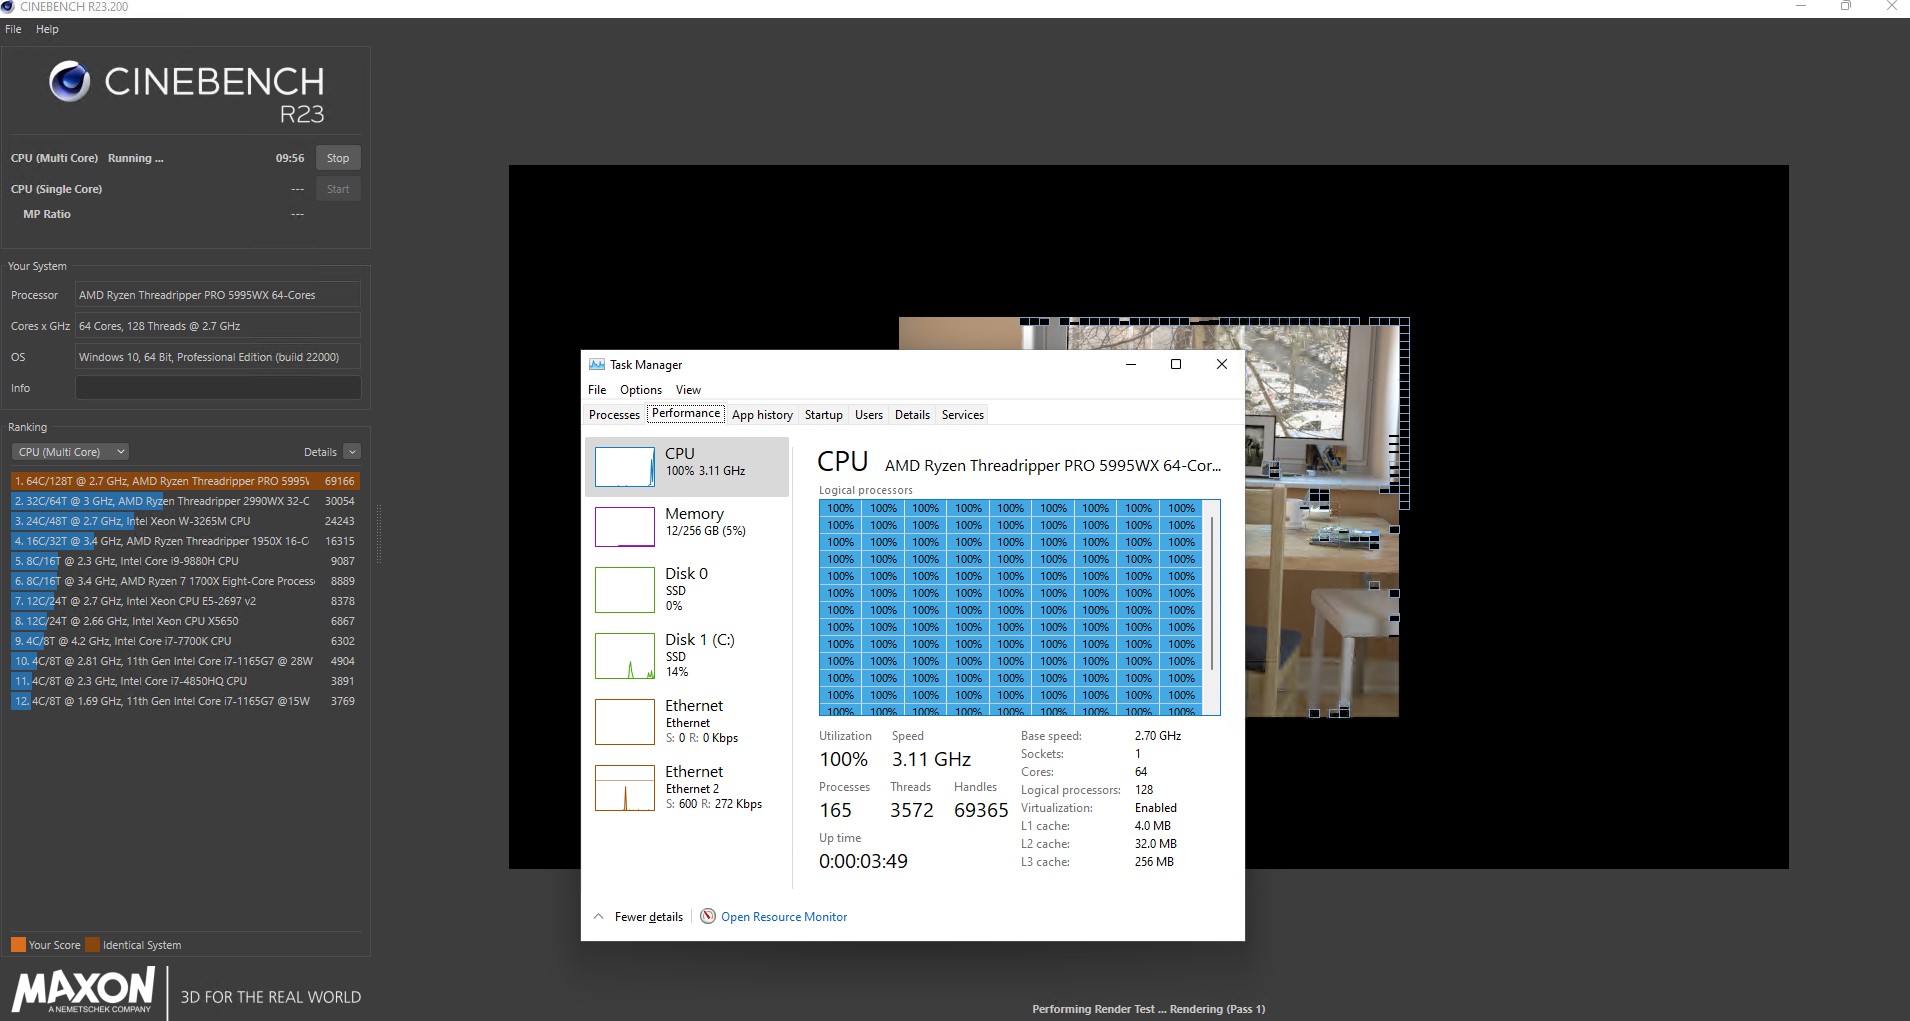Viewport: 1910px width, 1021px height.
Task: Select i7-1165G7 @15W ranking entry
Action: [x=185, y=701]
